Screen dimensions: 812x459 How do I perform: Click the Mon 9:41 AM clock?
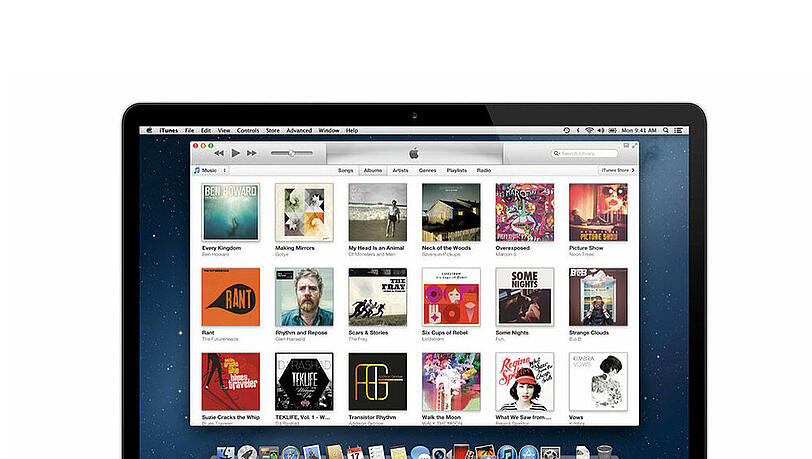coord(639,131)
